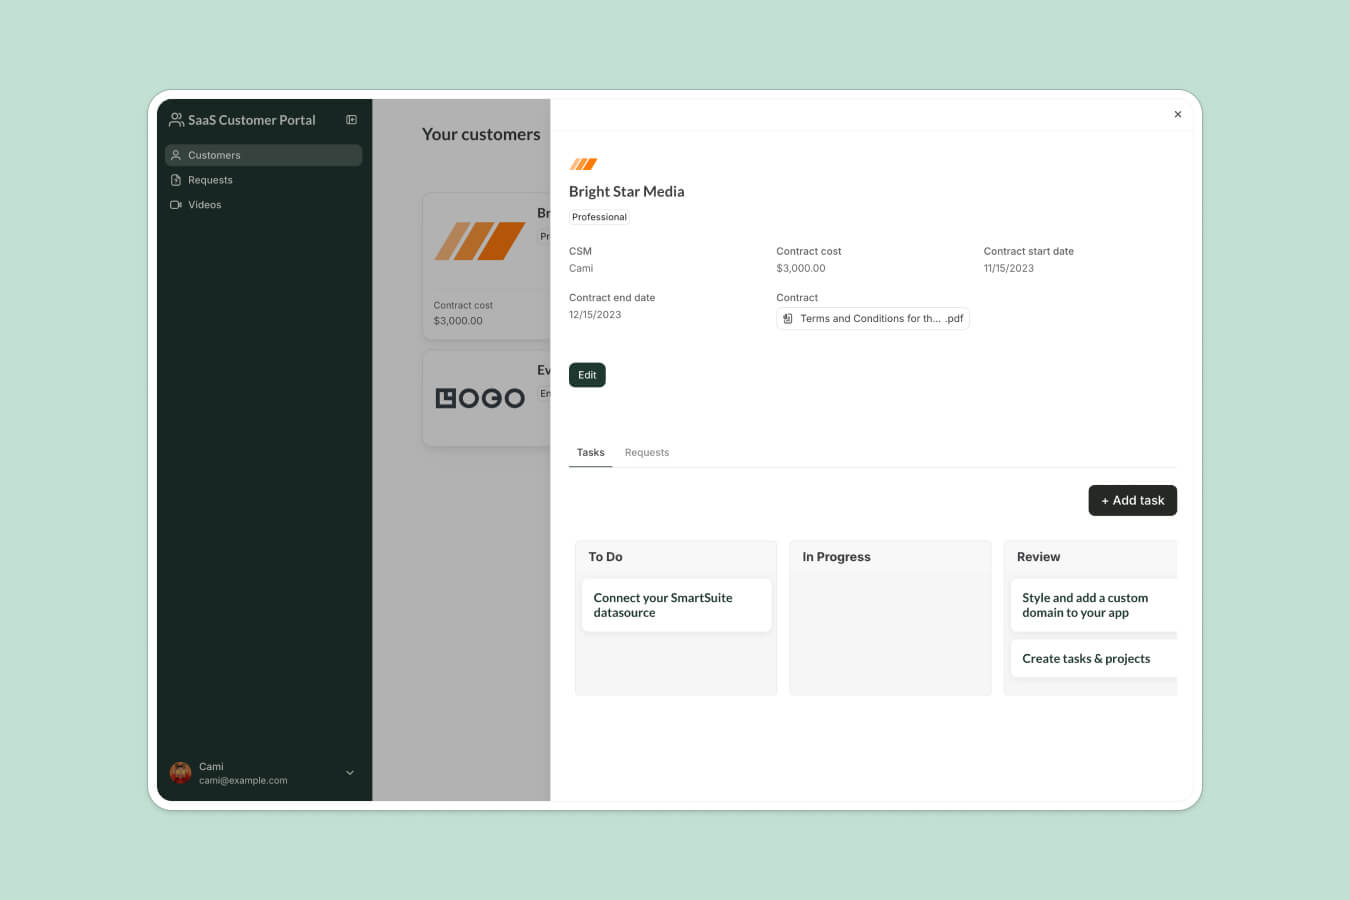Click the Your customers heading

click(x=481, y=134)
